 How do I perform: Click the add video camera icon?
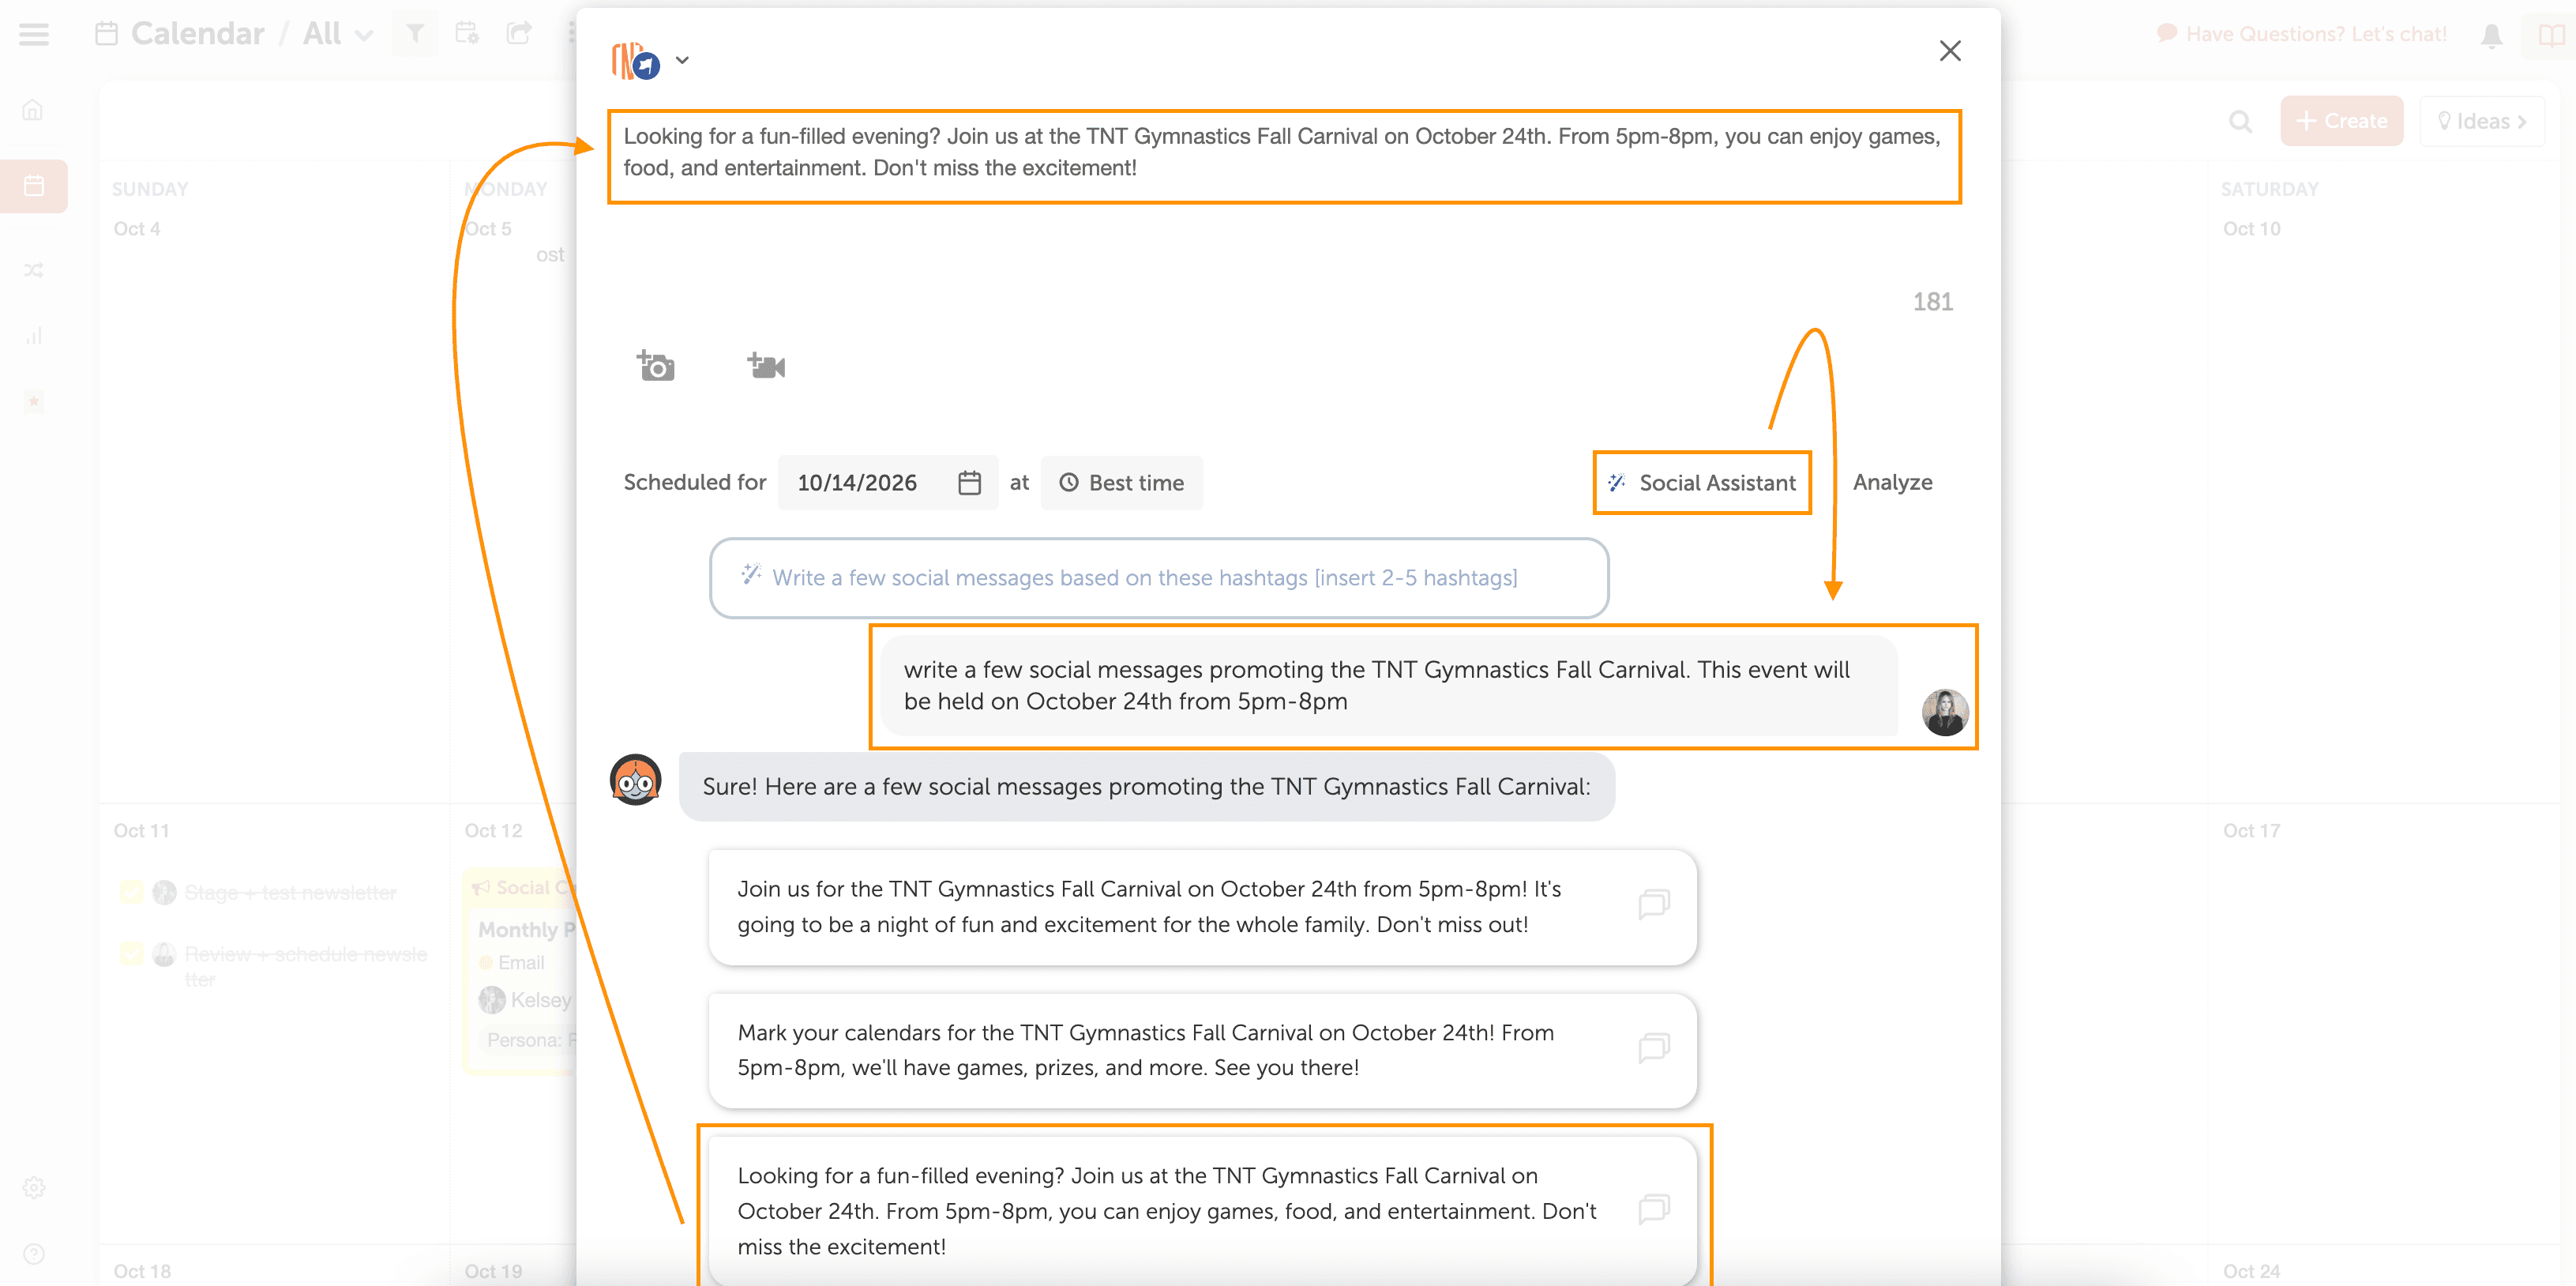(x=766, y=366)
